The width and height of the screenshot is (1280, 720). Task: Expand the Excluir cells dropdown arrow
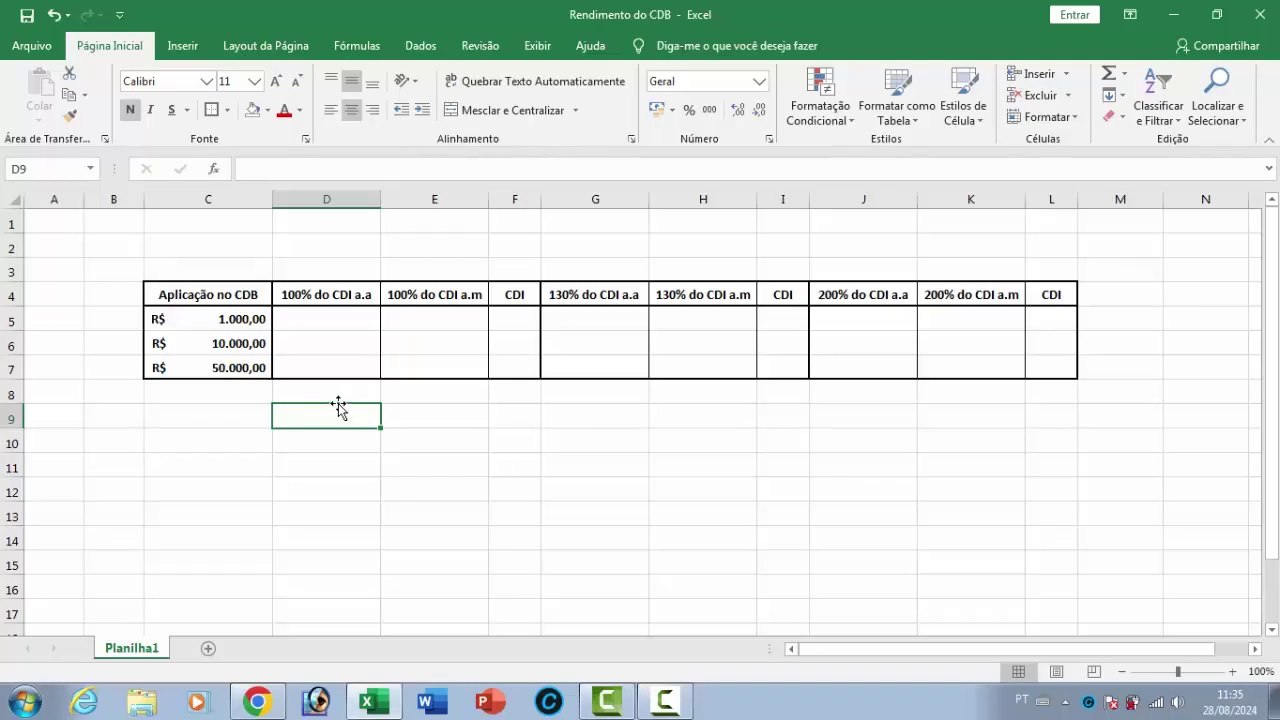click(x=1068, y=95)
